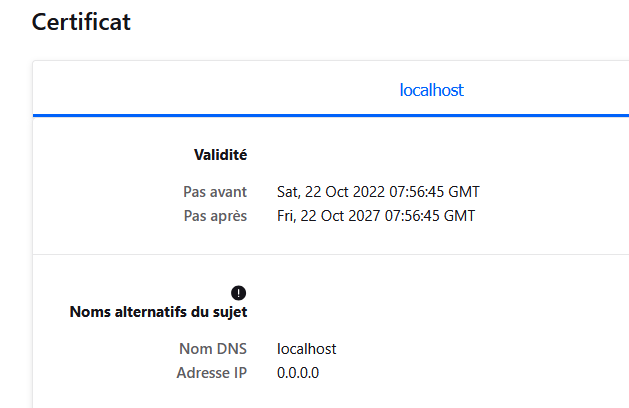Click the Certificat page heading

pos(82,22)
